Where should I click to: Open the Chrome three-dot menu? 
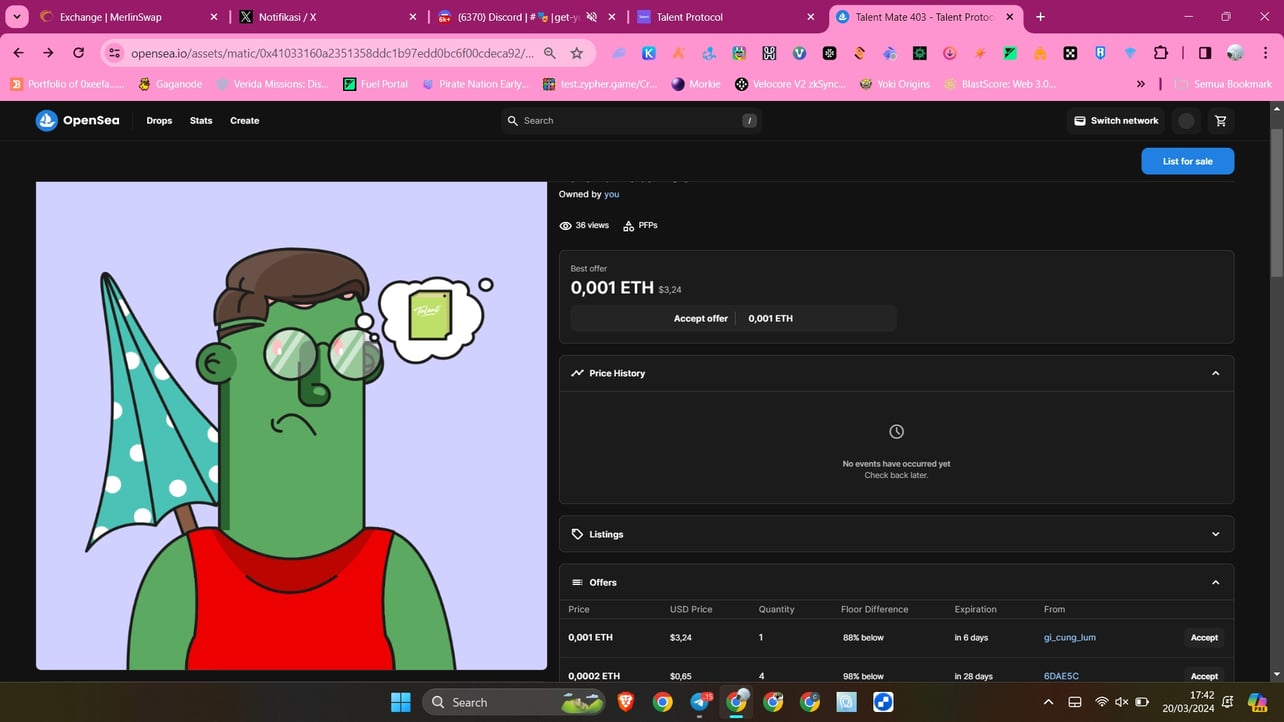click(1265, 53)
